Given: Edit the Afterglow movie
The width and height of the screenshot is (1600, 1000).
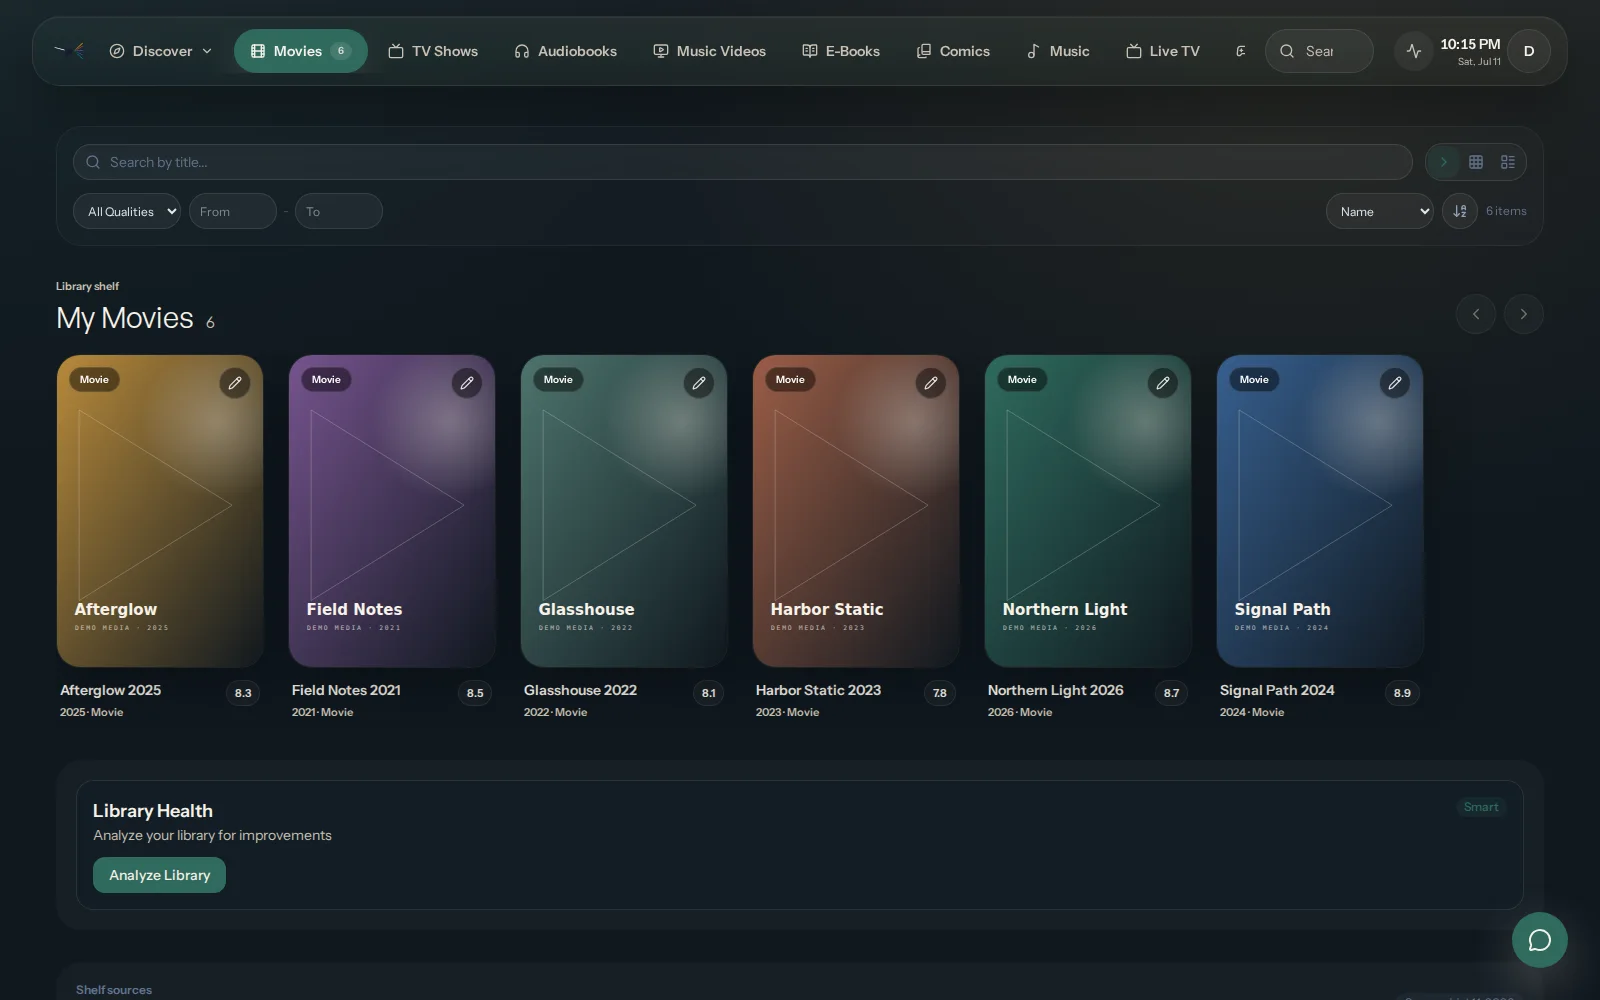Looking at the screenshot, I should click(235, 383).
